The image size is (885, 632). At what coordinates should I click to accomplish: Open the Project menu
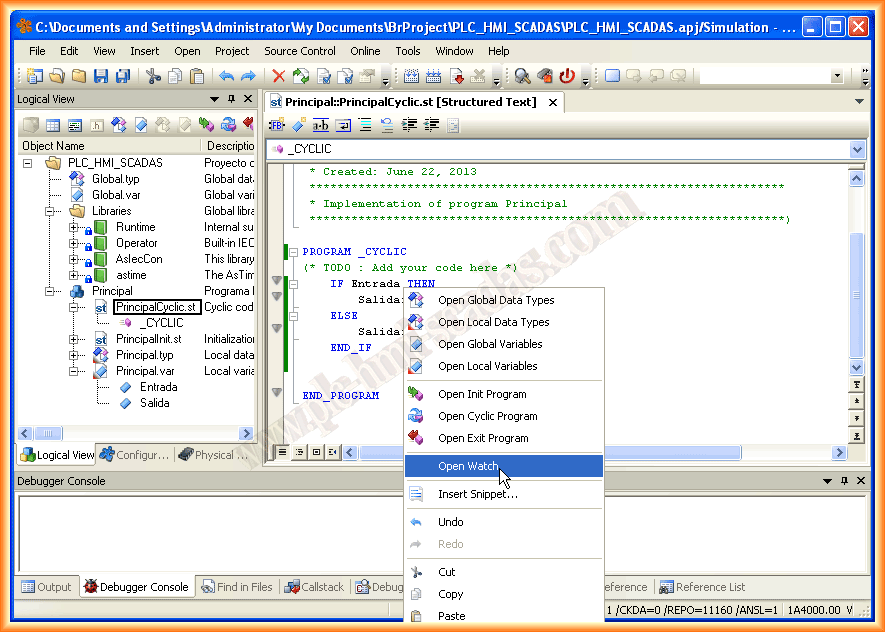[x=232, y=51]
